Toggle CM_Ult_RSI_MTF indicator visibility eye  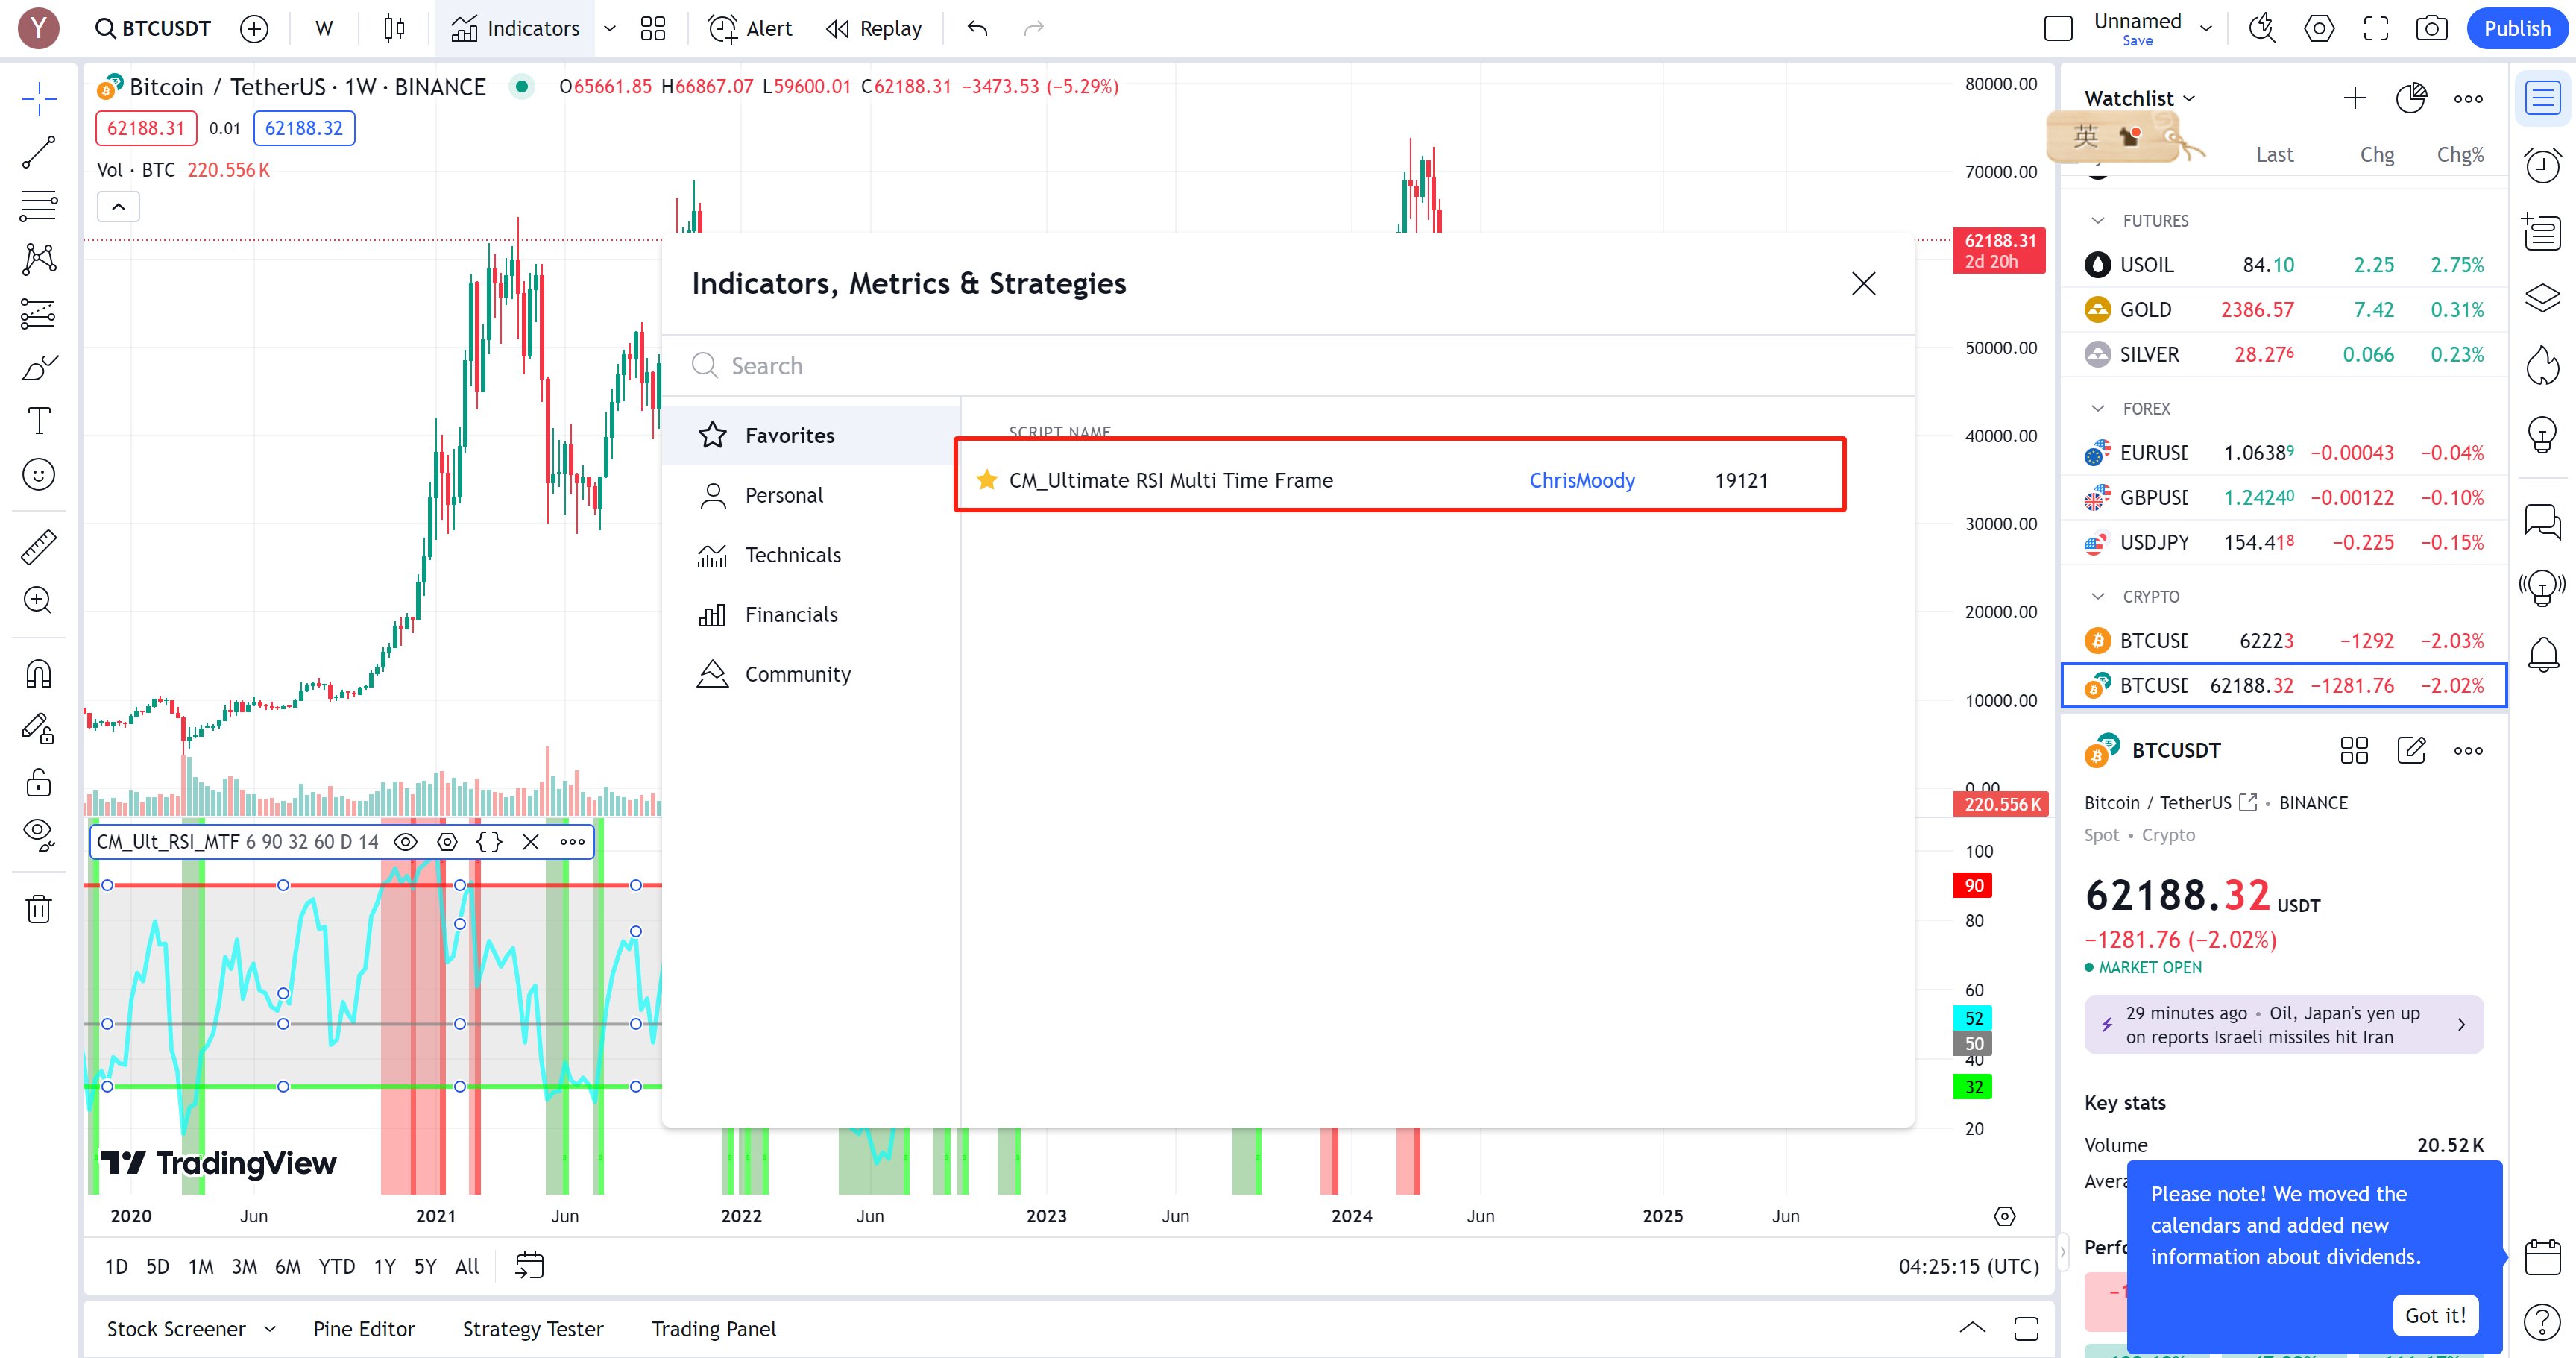(x=405, y=842)
